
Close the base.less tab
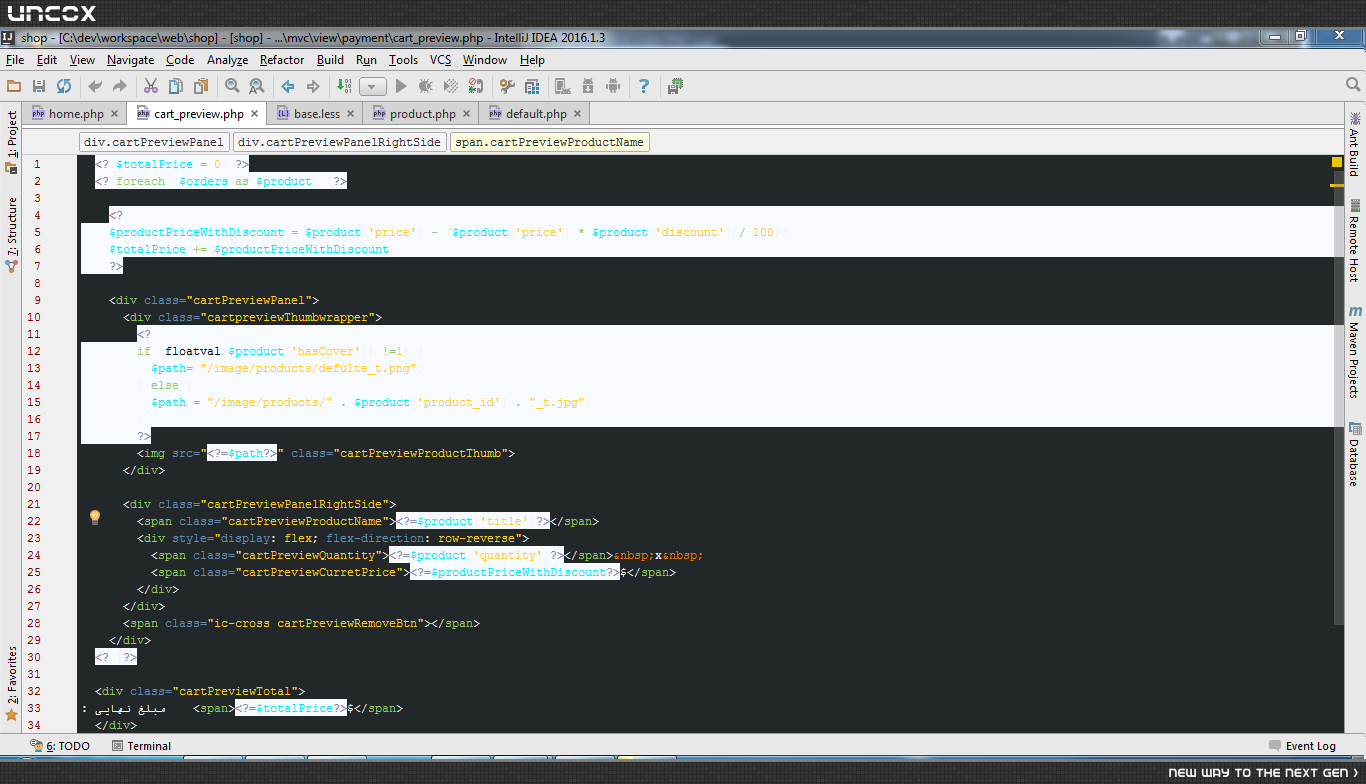click(350, 114)
